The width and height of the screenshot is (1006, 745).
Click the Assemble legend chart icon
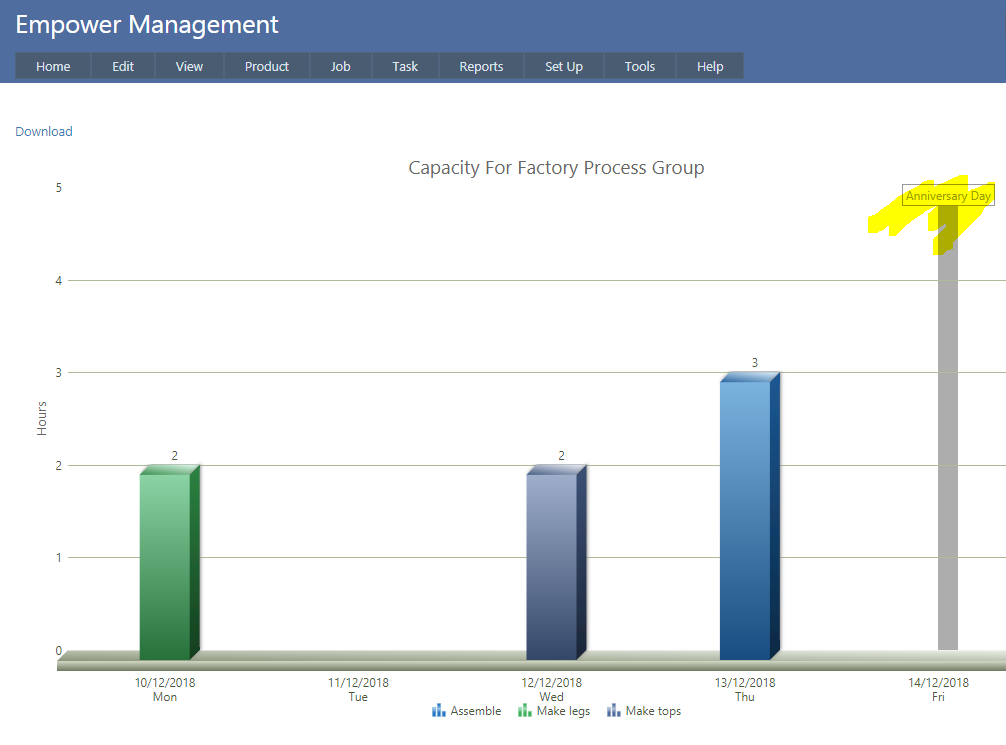(x=438, y=711)
